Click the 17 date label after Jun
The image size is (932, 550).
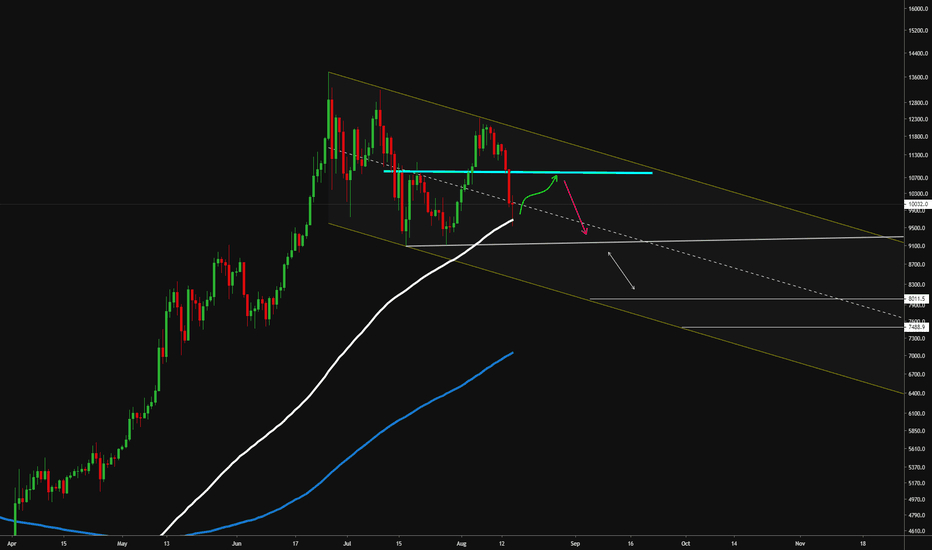pyautogui.click(x=295, y=543)
